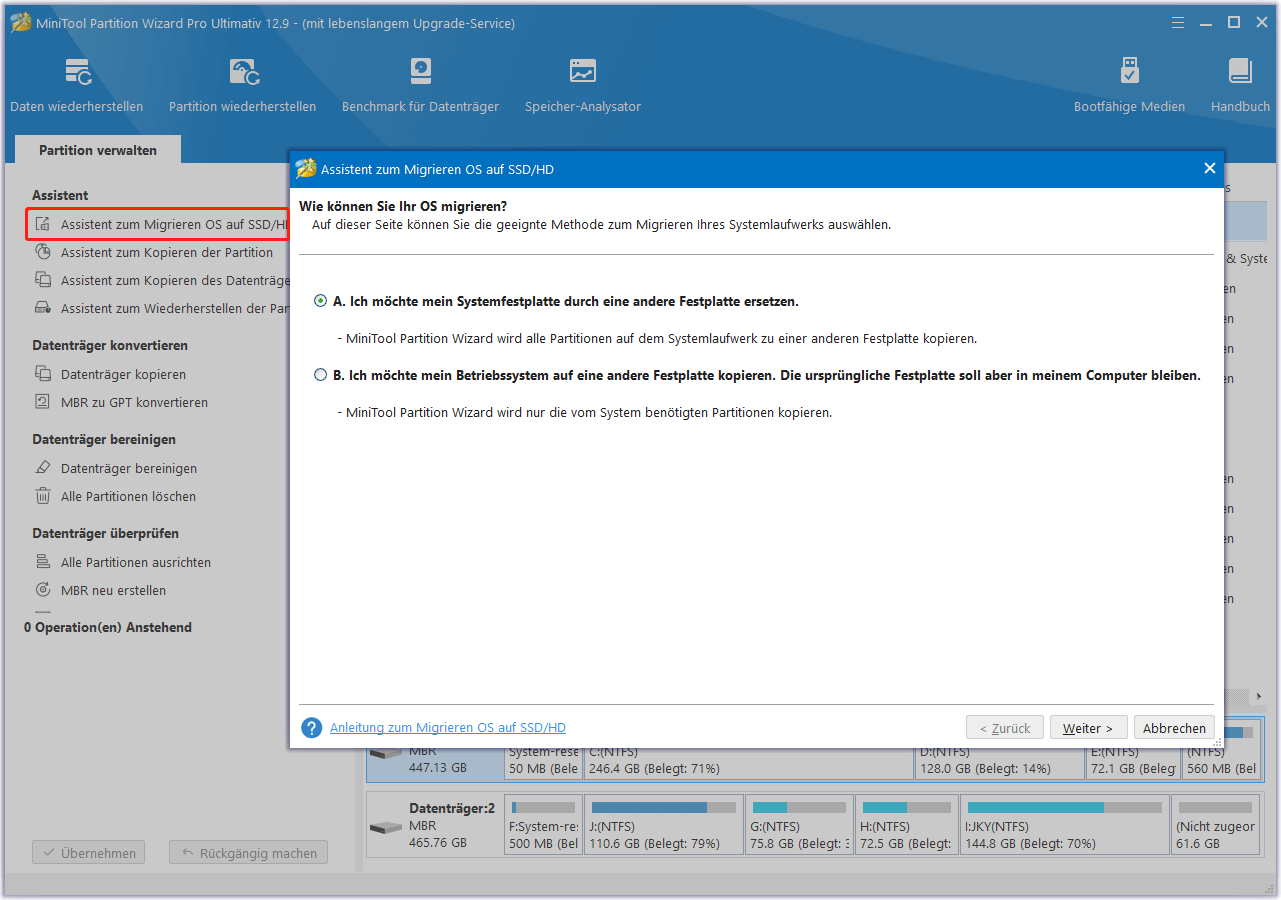Viewport: 1281px width, 900px height.
Task: Select the Nicht zugeordnet 61.6 GB space
Action: pyautogui.click(x=1217, y=825)
